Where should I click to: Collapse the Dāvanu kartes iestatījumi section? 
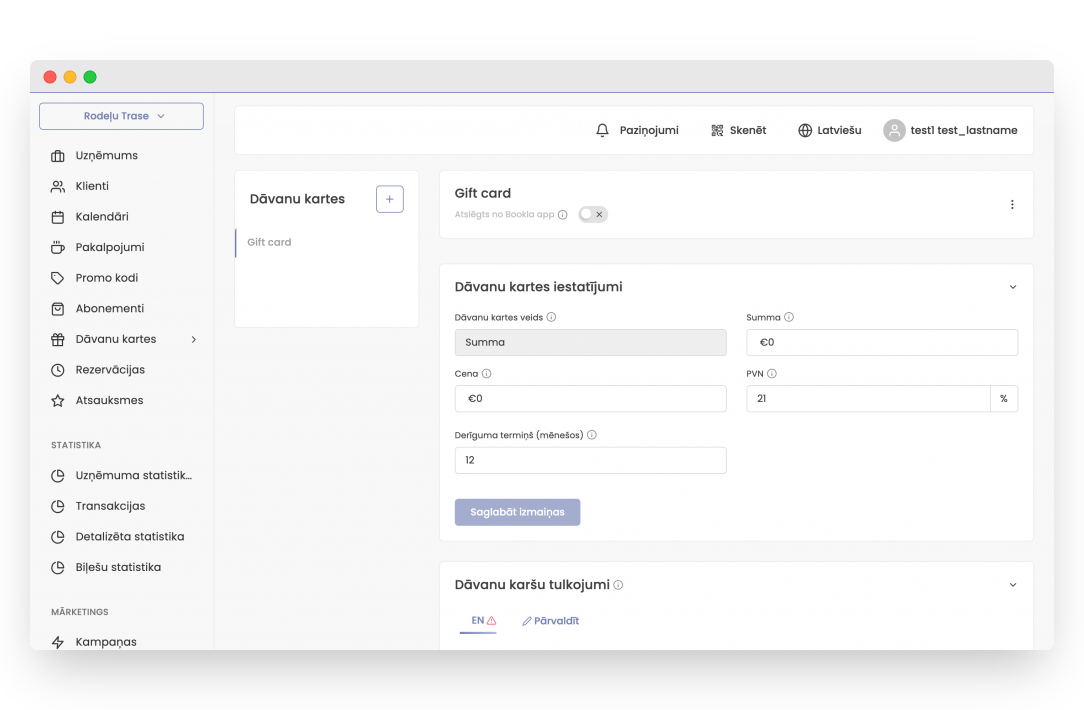(x=1012, y=287)
